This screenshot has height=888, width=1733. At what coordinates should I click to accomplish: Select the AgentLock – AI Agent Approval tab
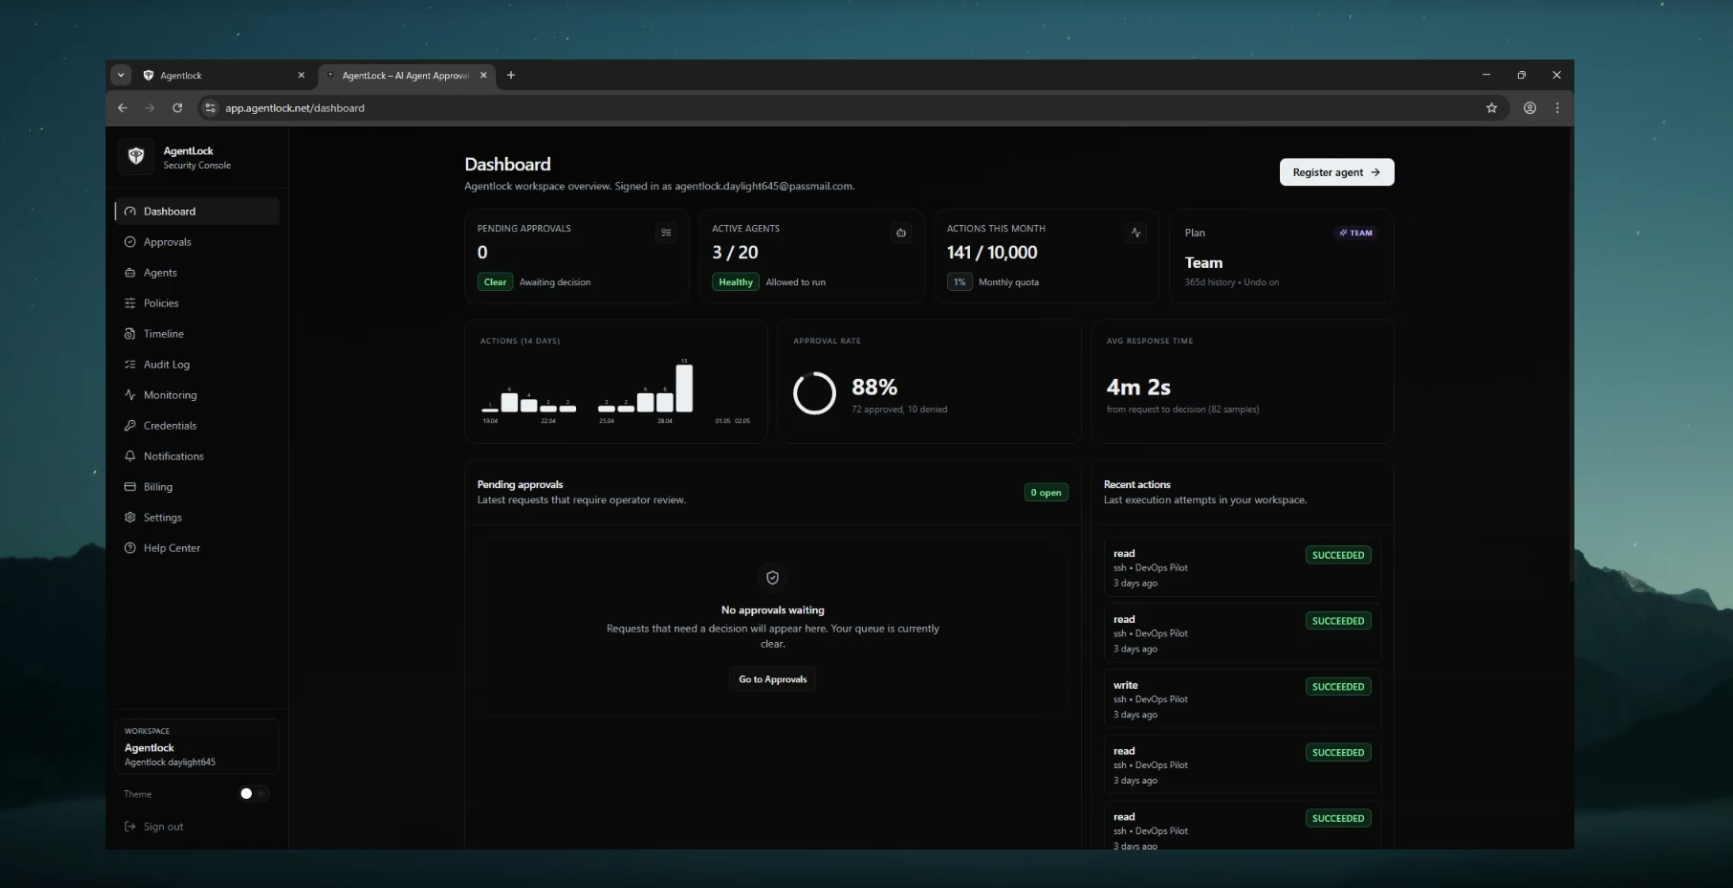[x=406, y=75]
